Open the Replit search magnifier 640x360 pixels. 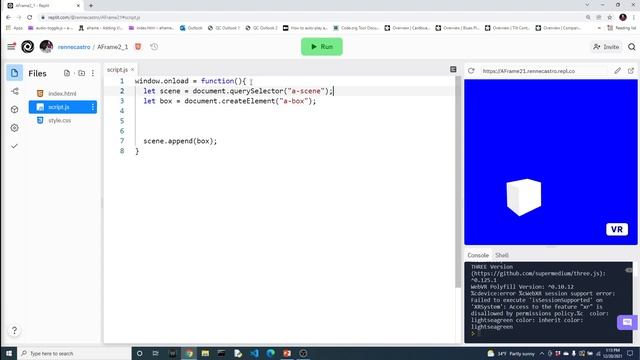point(631,47)
